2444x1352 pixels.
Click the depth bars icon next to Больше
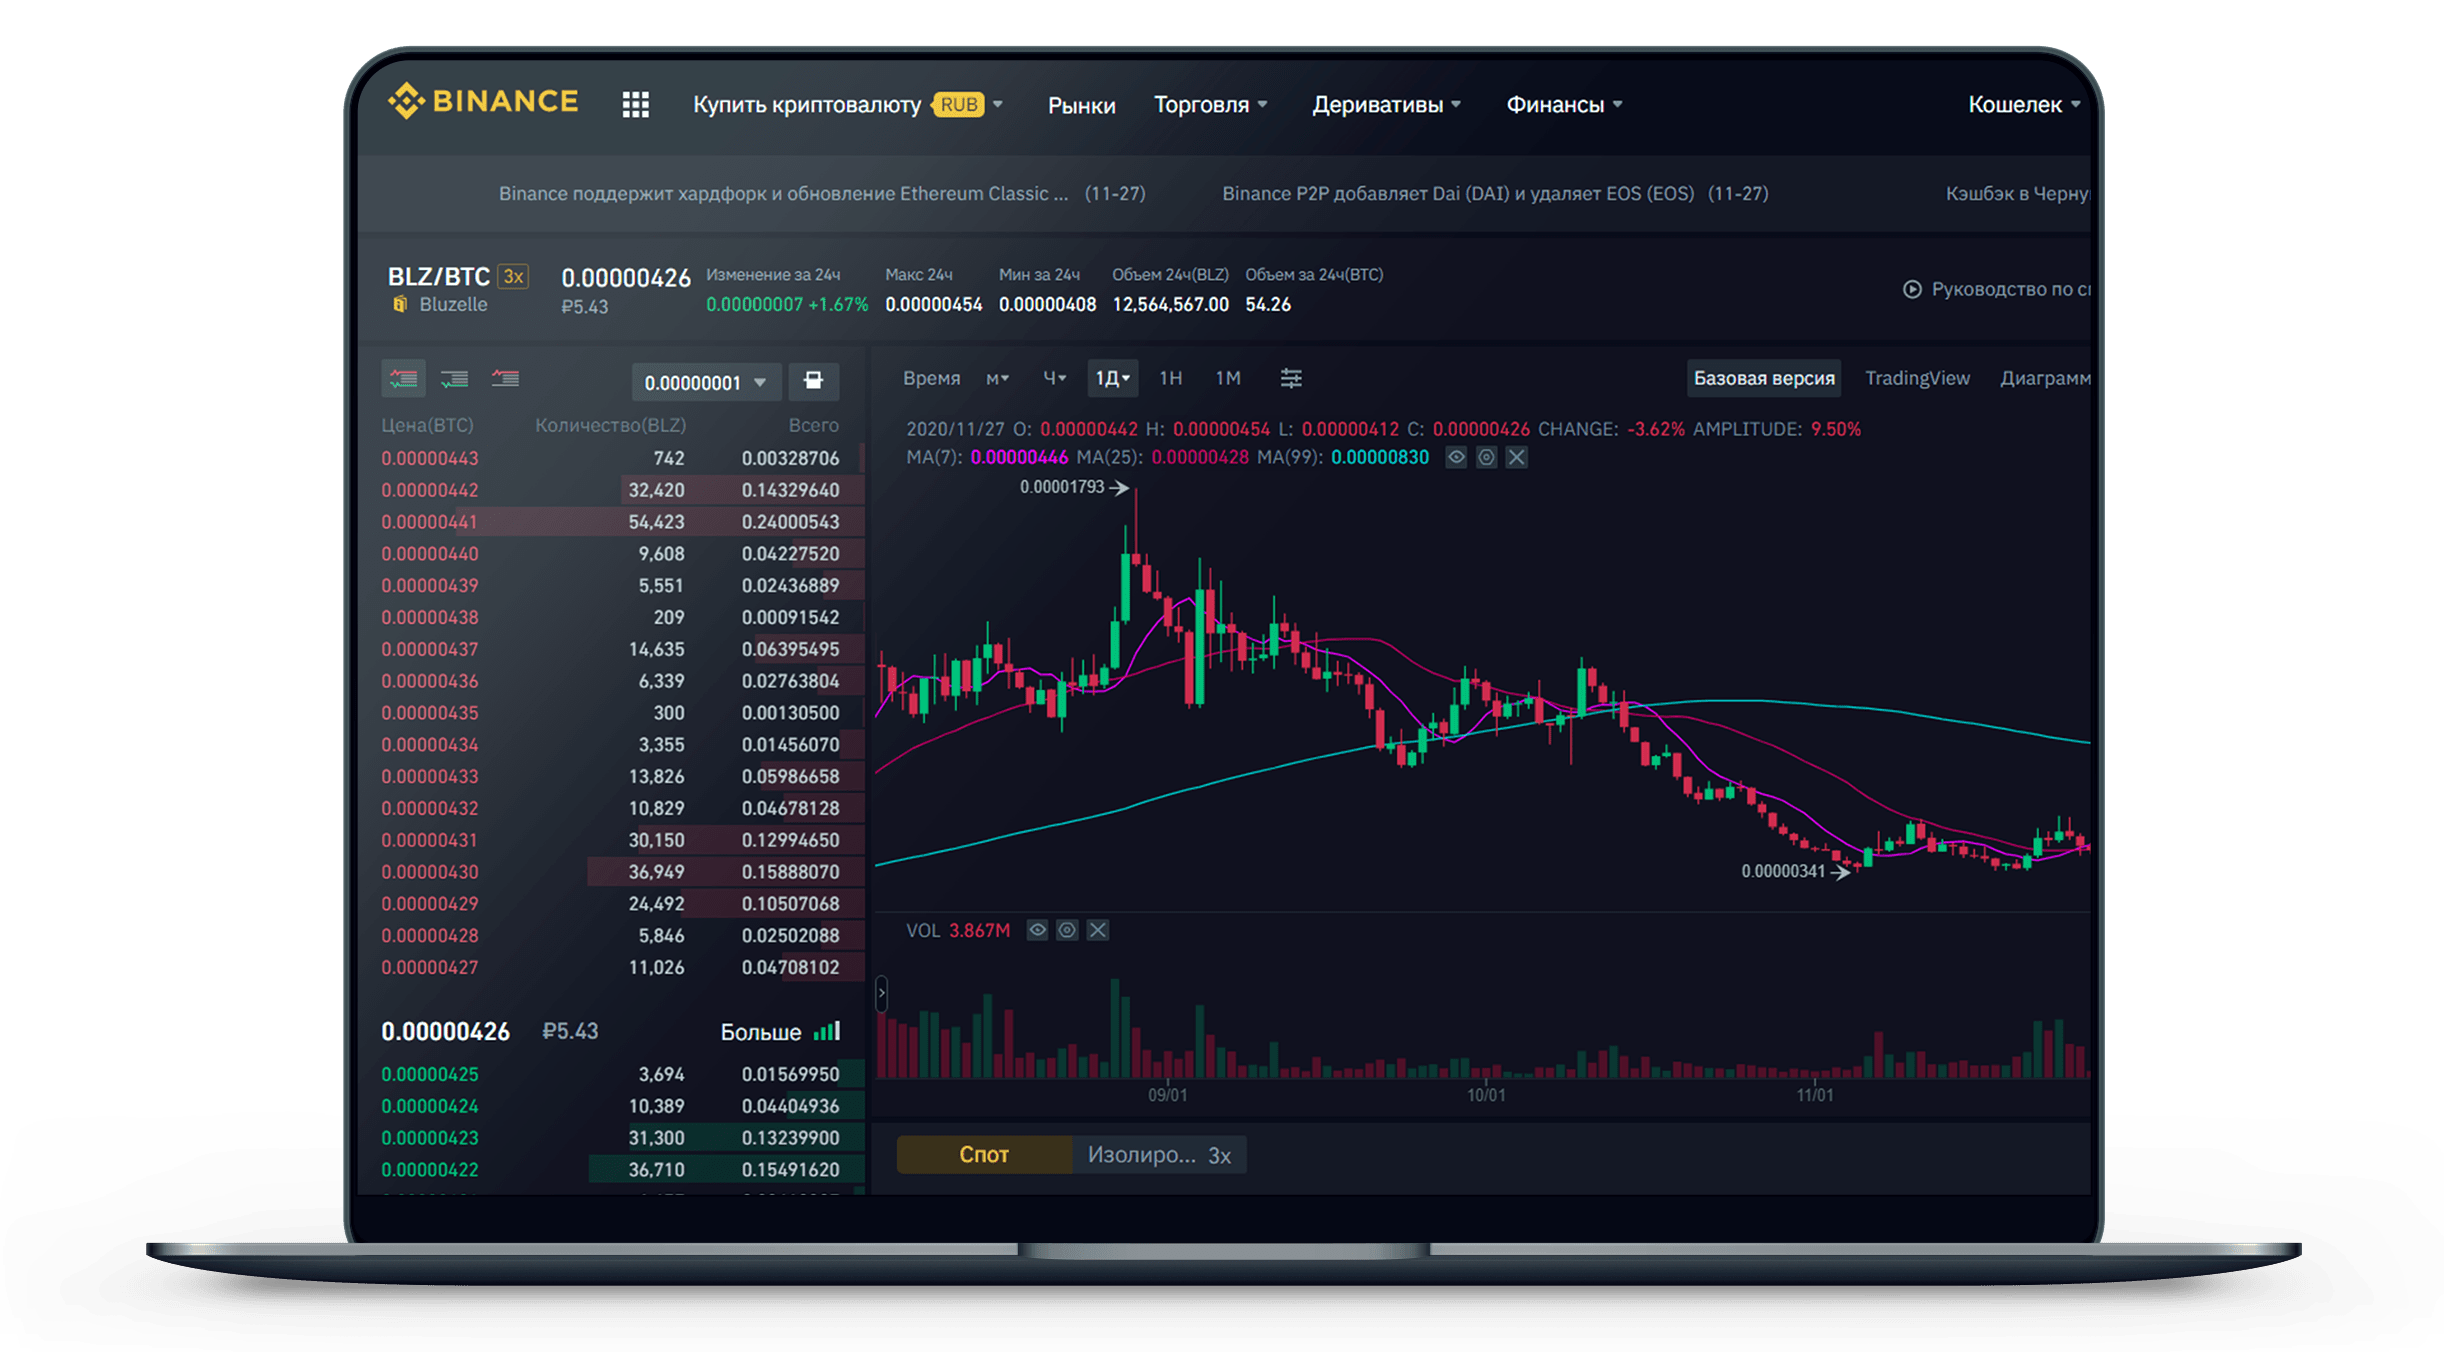[x=827, y=1031]
